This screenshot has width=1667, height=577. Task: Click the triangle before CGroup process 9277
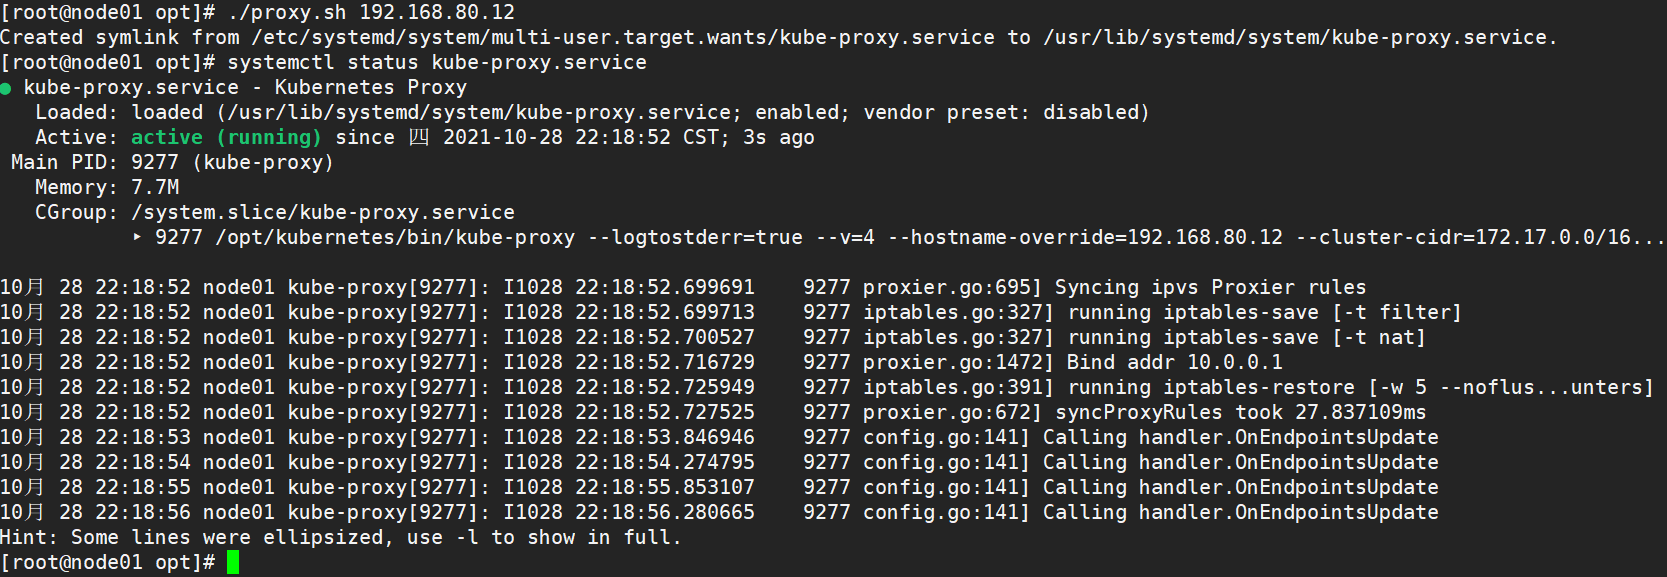pos(137,237)
